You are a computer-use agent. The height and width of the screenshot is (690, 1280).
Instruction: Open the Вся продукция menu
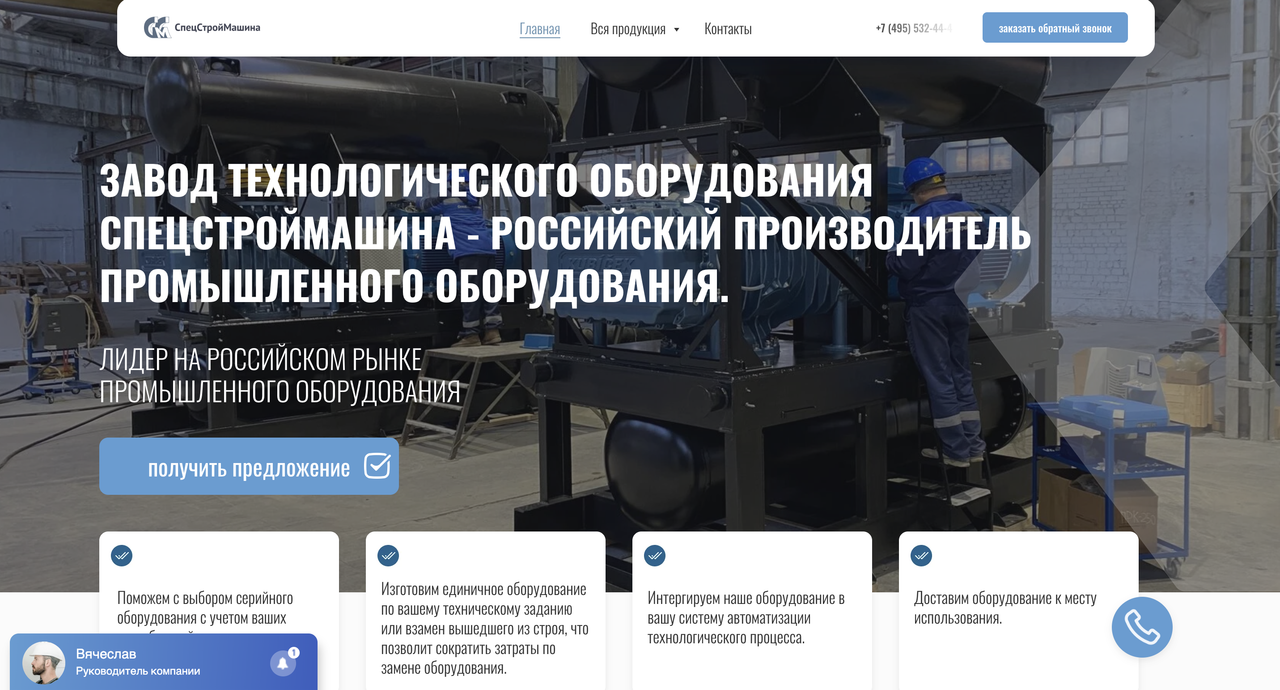628,29
